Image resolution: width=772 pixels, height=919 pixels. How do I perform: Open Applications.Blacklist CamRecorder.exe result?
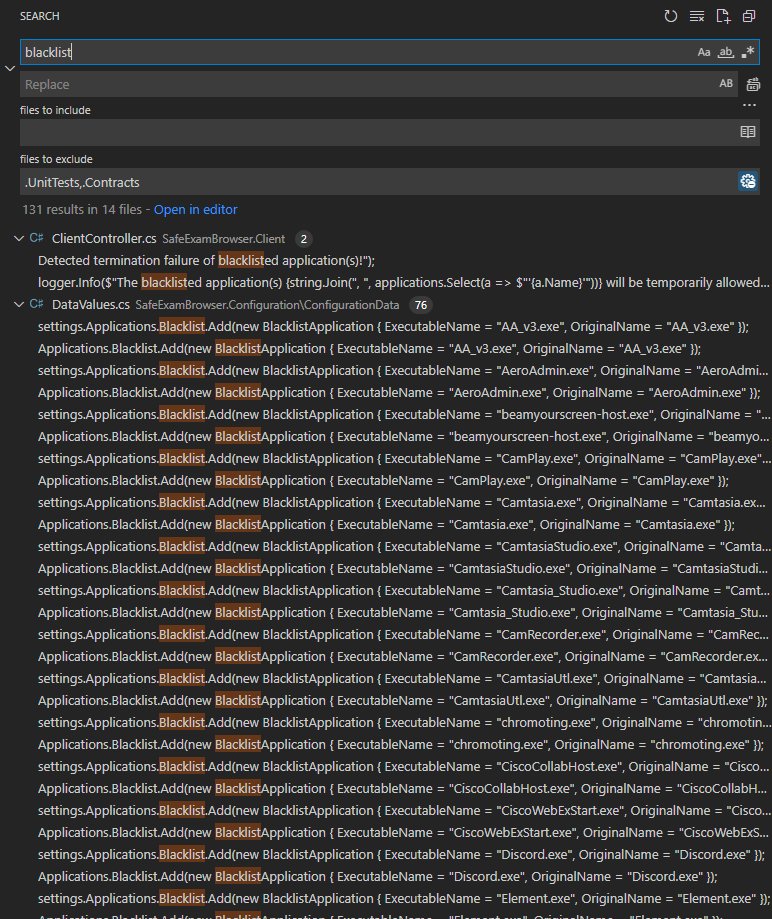click(x=404, y=656)
